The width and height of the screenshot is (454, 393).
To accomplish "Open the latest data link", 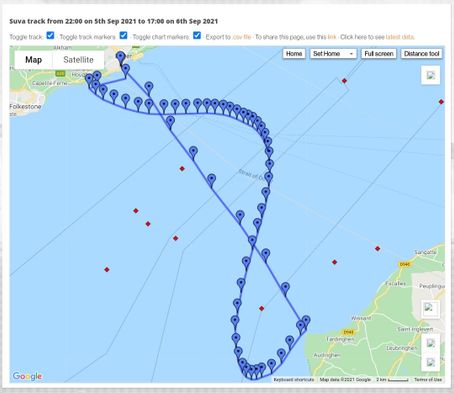I will point(400,37).
